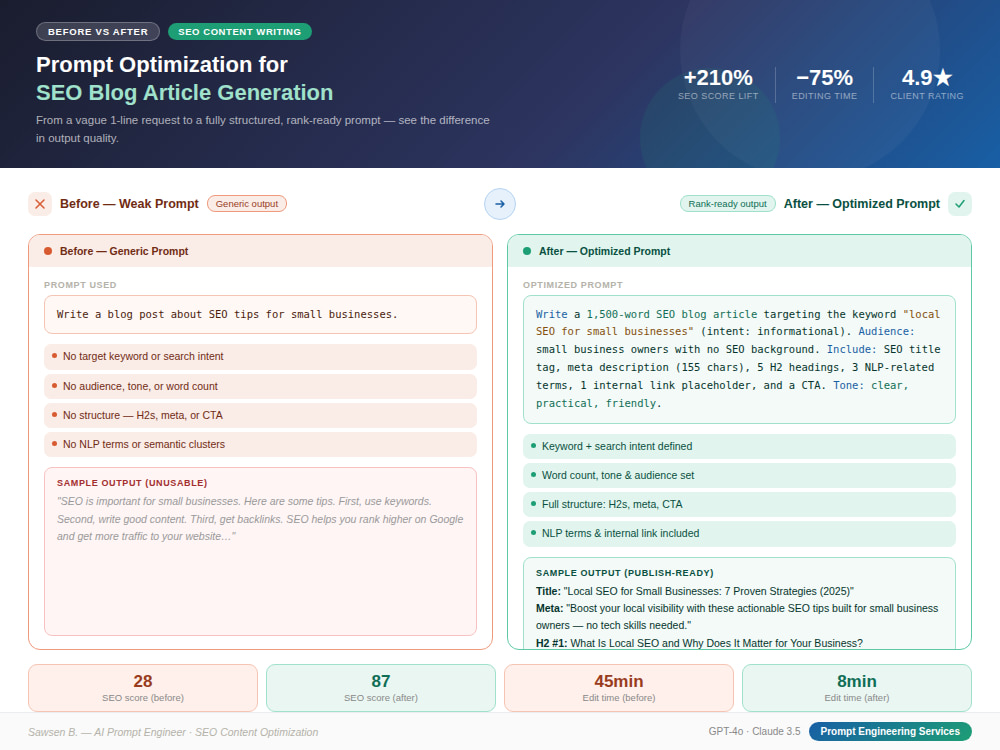Image resolution: width=1000 pixels, height=750 pixels.
Task: Select the SEO CONTENT WRITING badge
Action: click(x=240, y=32)
